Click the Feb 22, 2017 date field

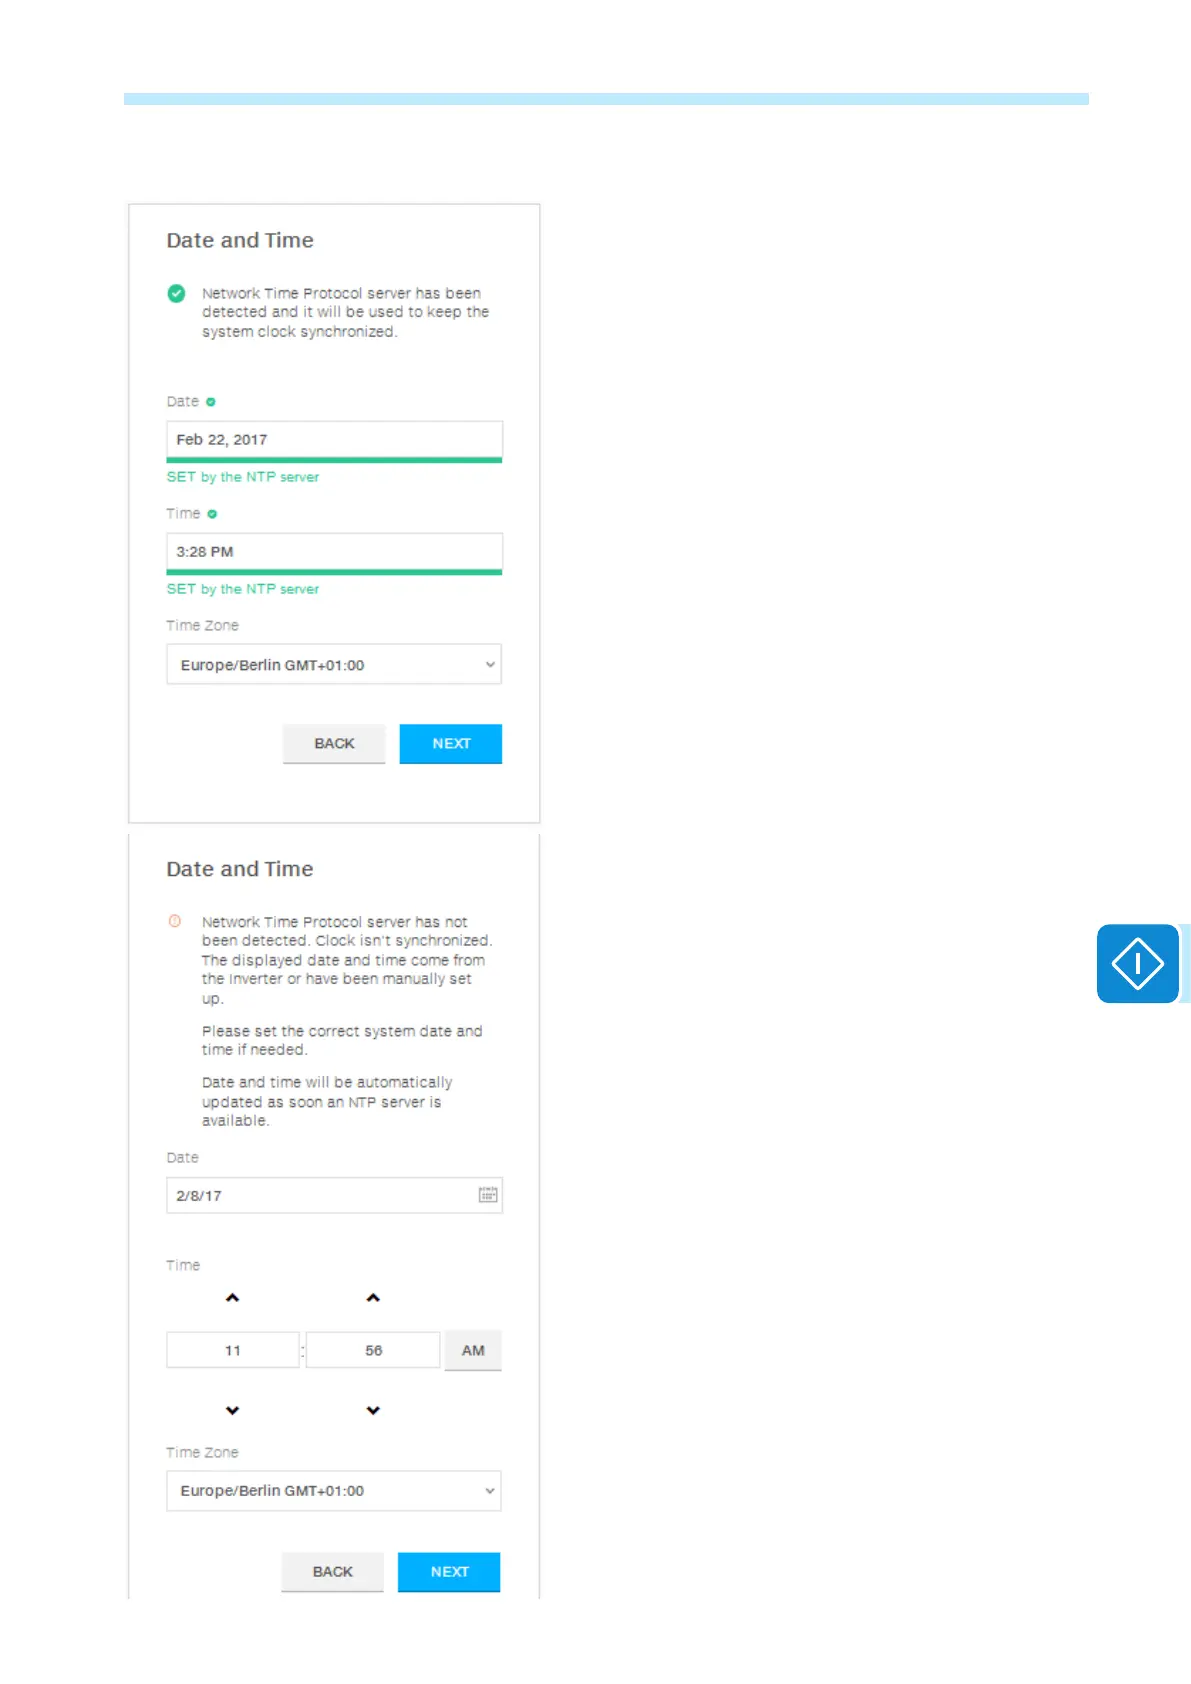(334, 441)
